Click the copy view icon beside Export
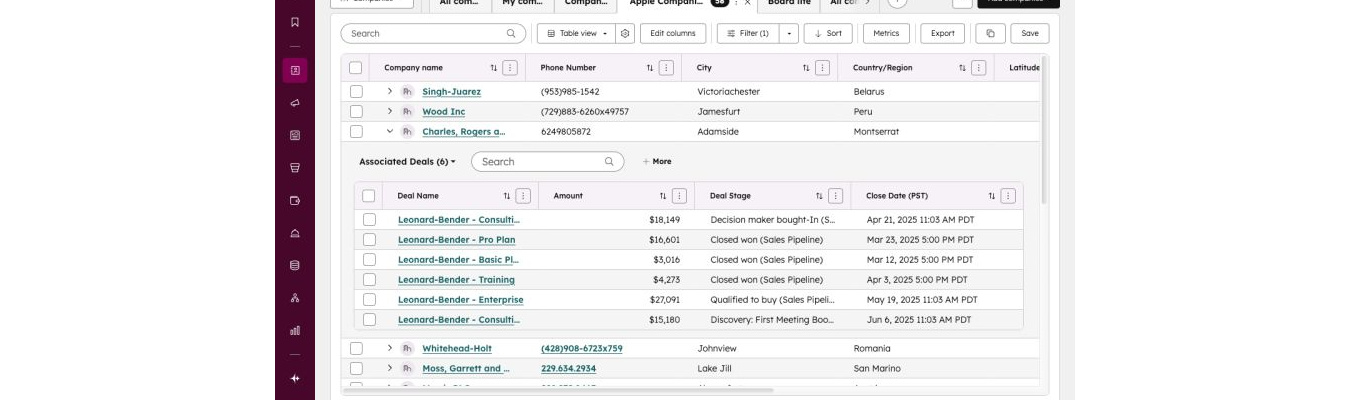 click(x=990, y=33)
